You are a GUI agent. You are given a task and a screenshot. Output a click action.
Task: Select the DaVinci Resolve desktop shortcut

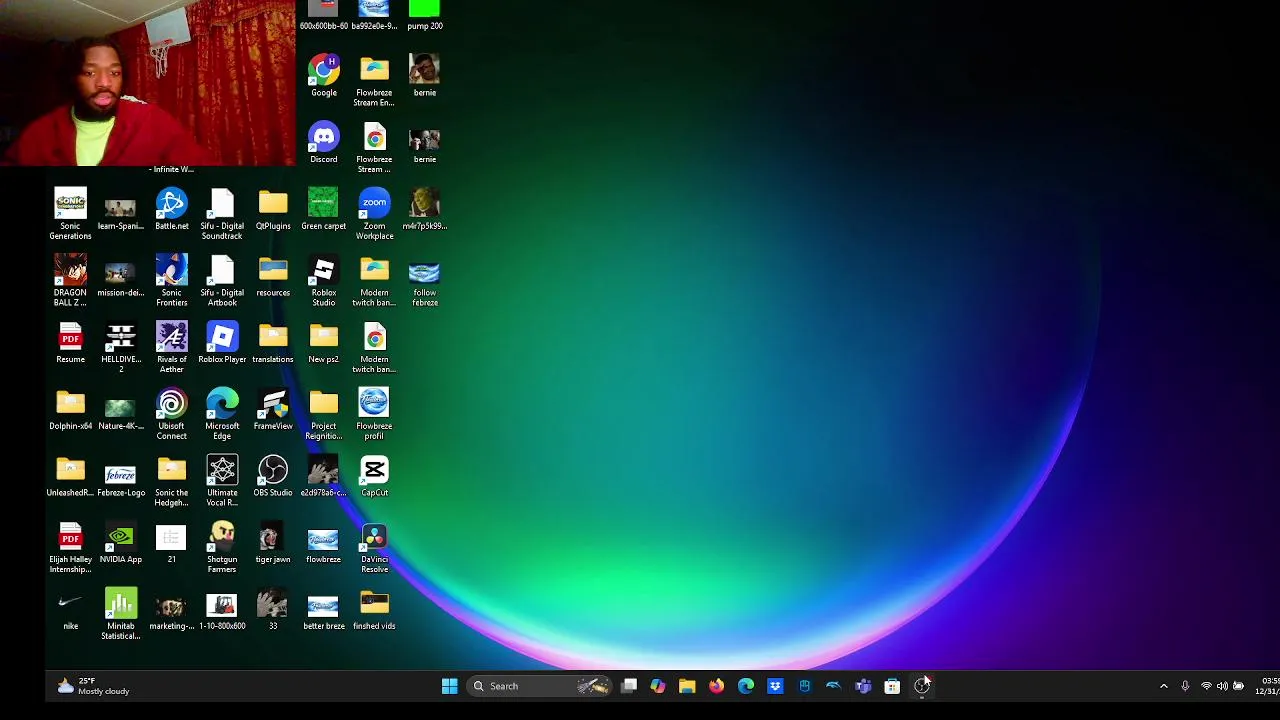pyautogui.click(x=374, y=548)
